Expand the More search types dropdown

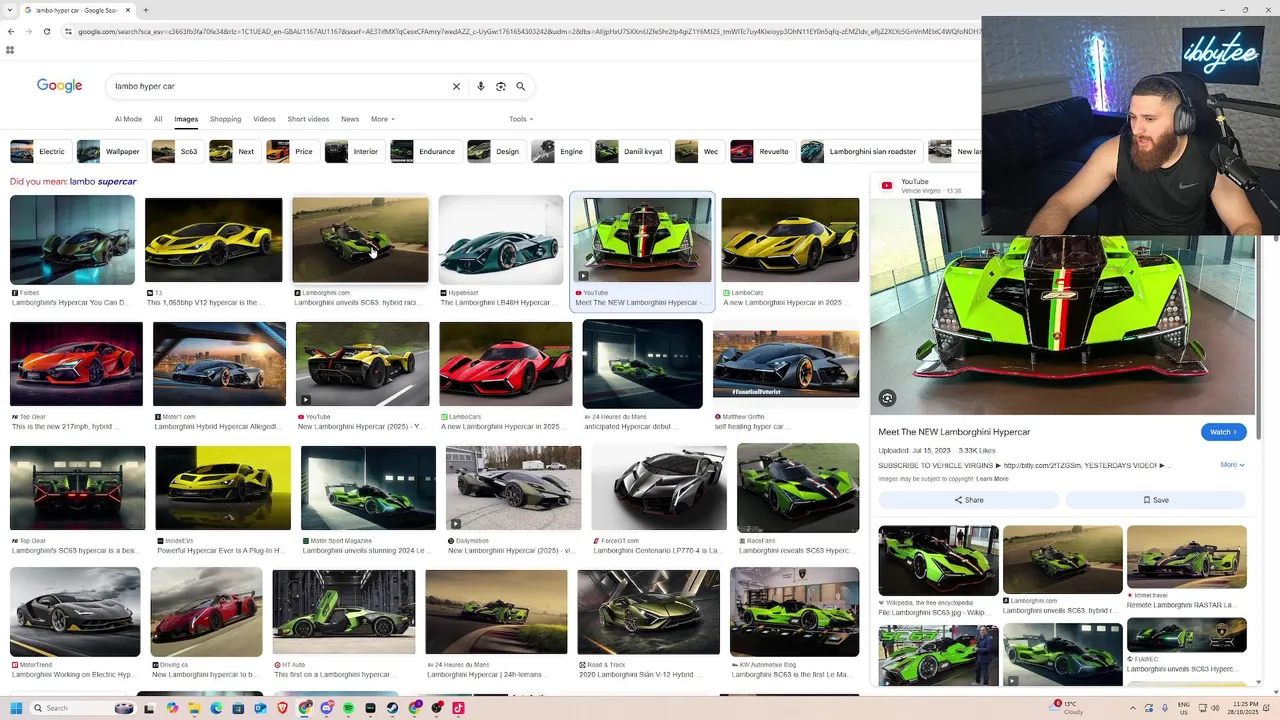tap(383, 119)
